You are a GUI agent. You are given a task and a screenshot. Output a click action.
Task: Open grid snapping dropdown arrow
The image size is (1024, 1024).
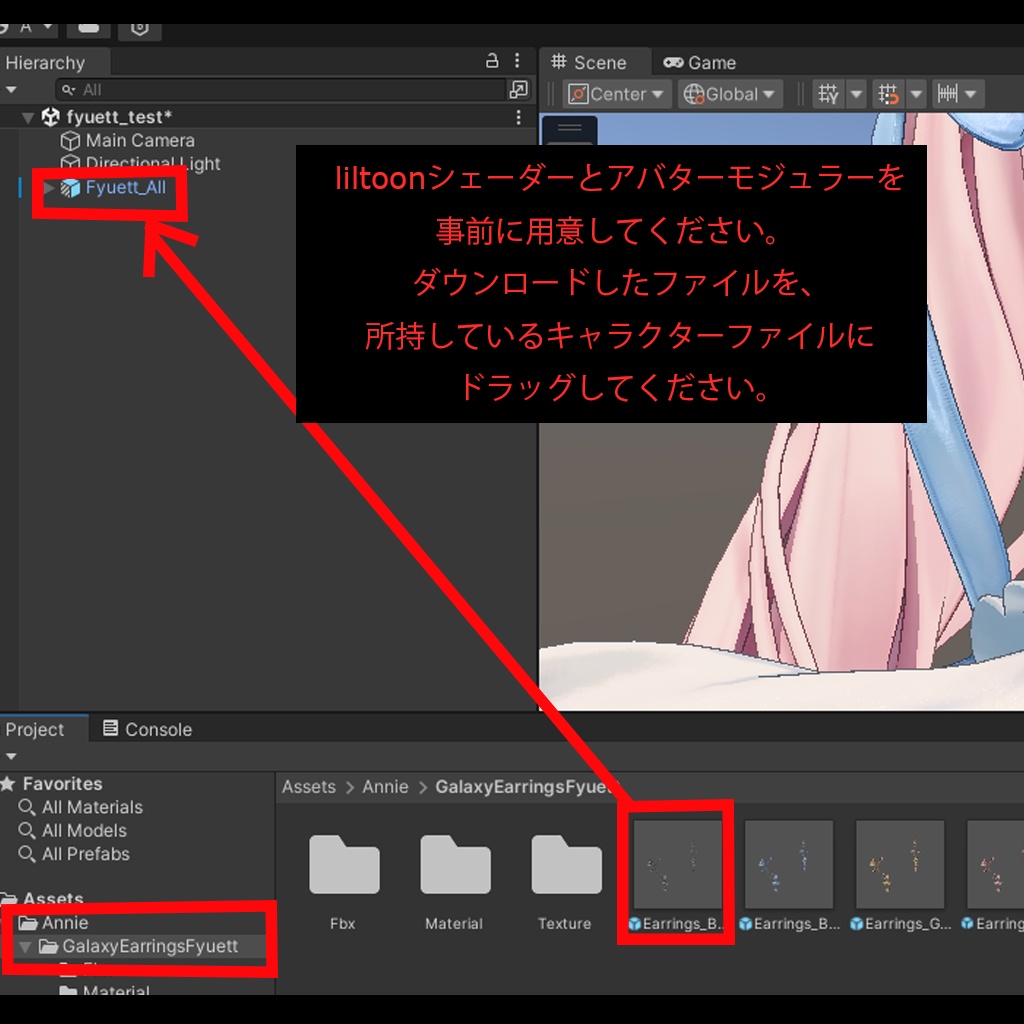[x=916, y=94]
